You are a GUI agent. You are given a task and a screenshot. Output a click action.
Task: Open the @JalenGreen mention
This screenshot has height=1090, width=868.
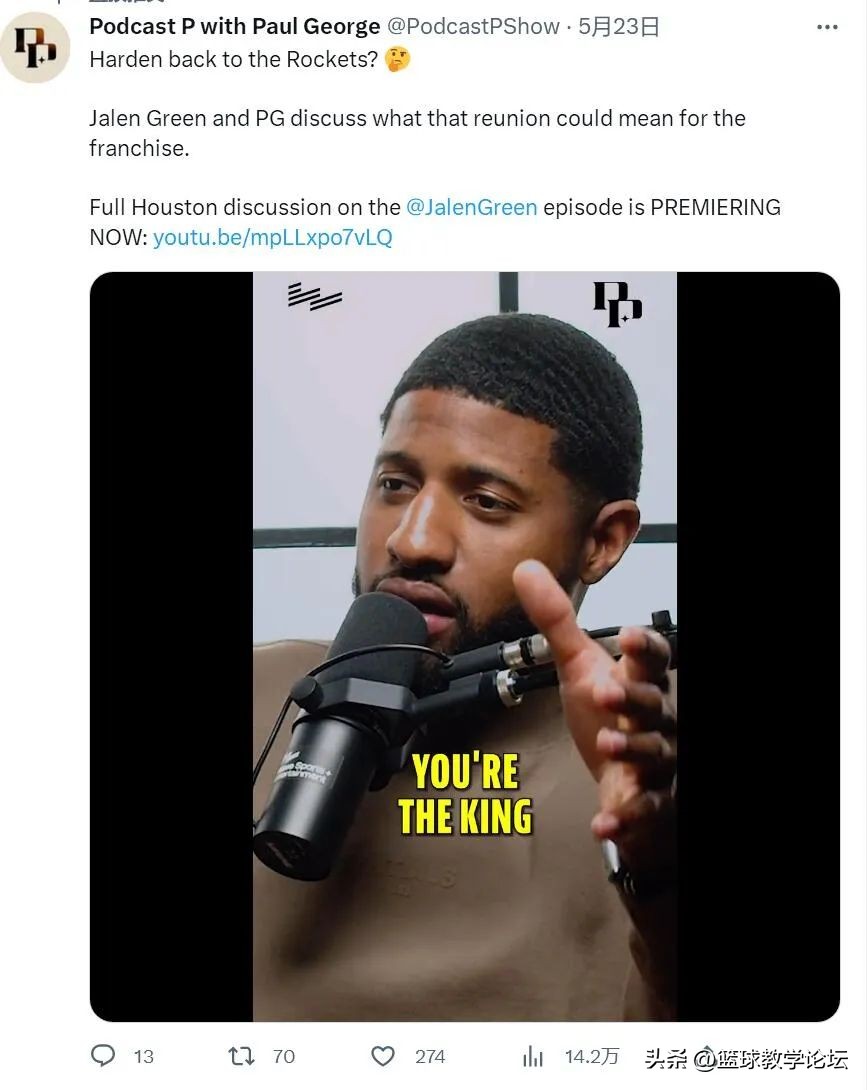pos(471,207)
